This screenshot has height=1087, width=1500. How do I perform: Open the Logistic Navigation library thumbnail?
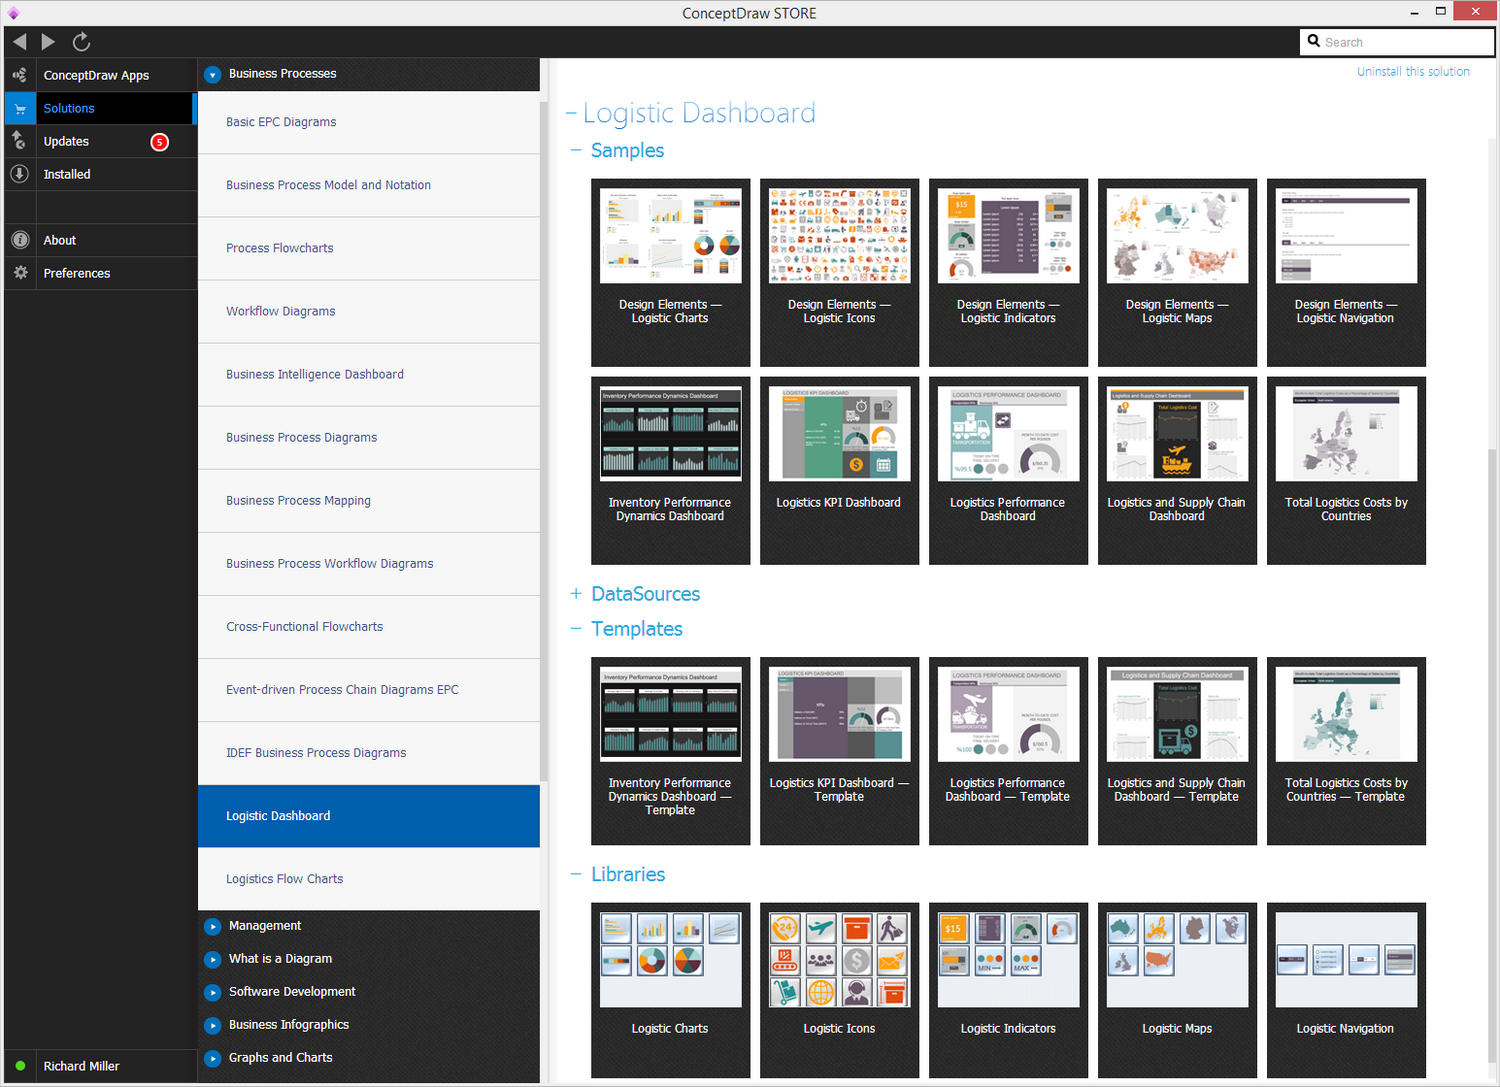[1346, 990]
